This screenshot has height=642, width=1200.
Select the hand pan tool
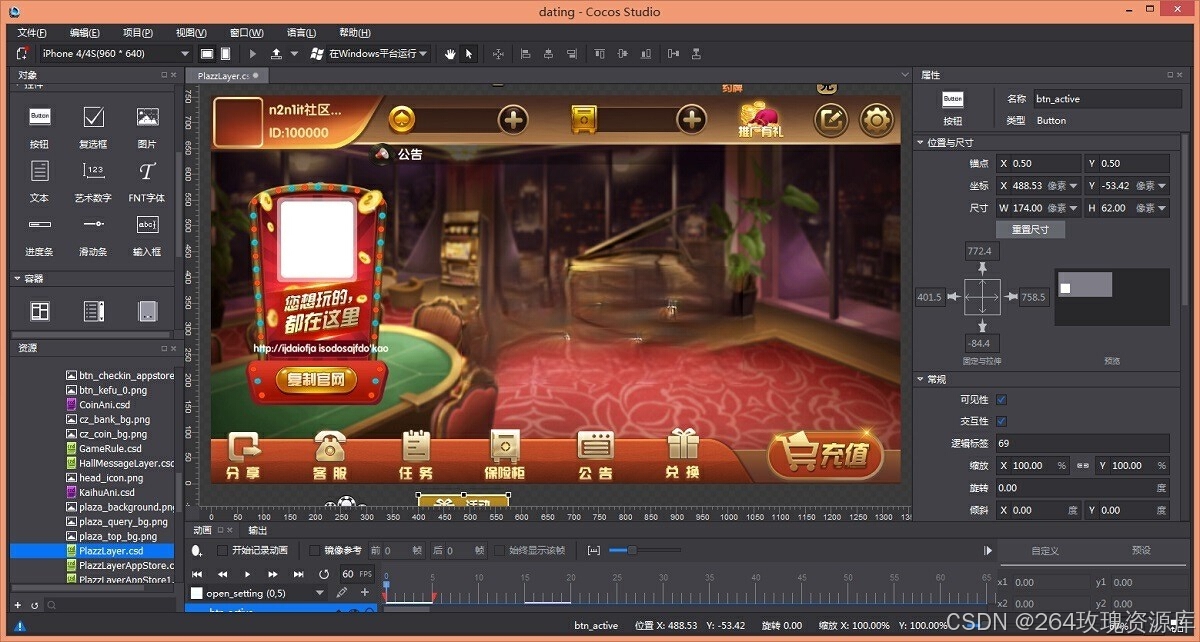[x=450, y=53]
